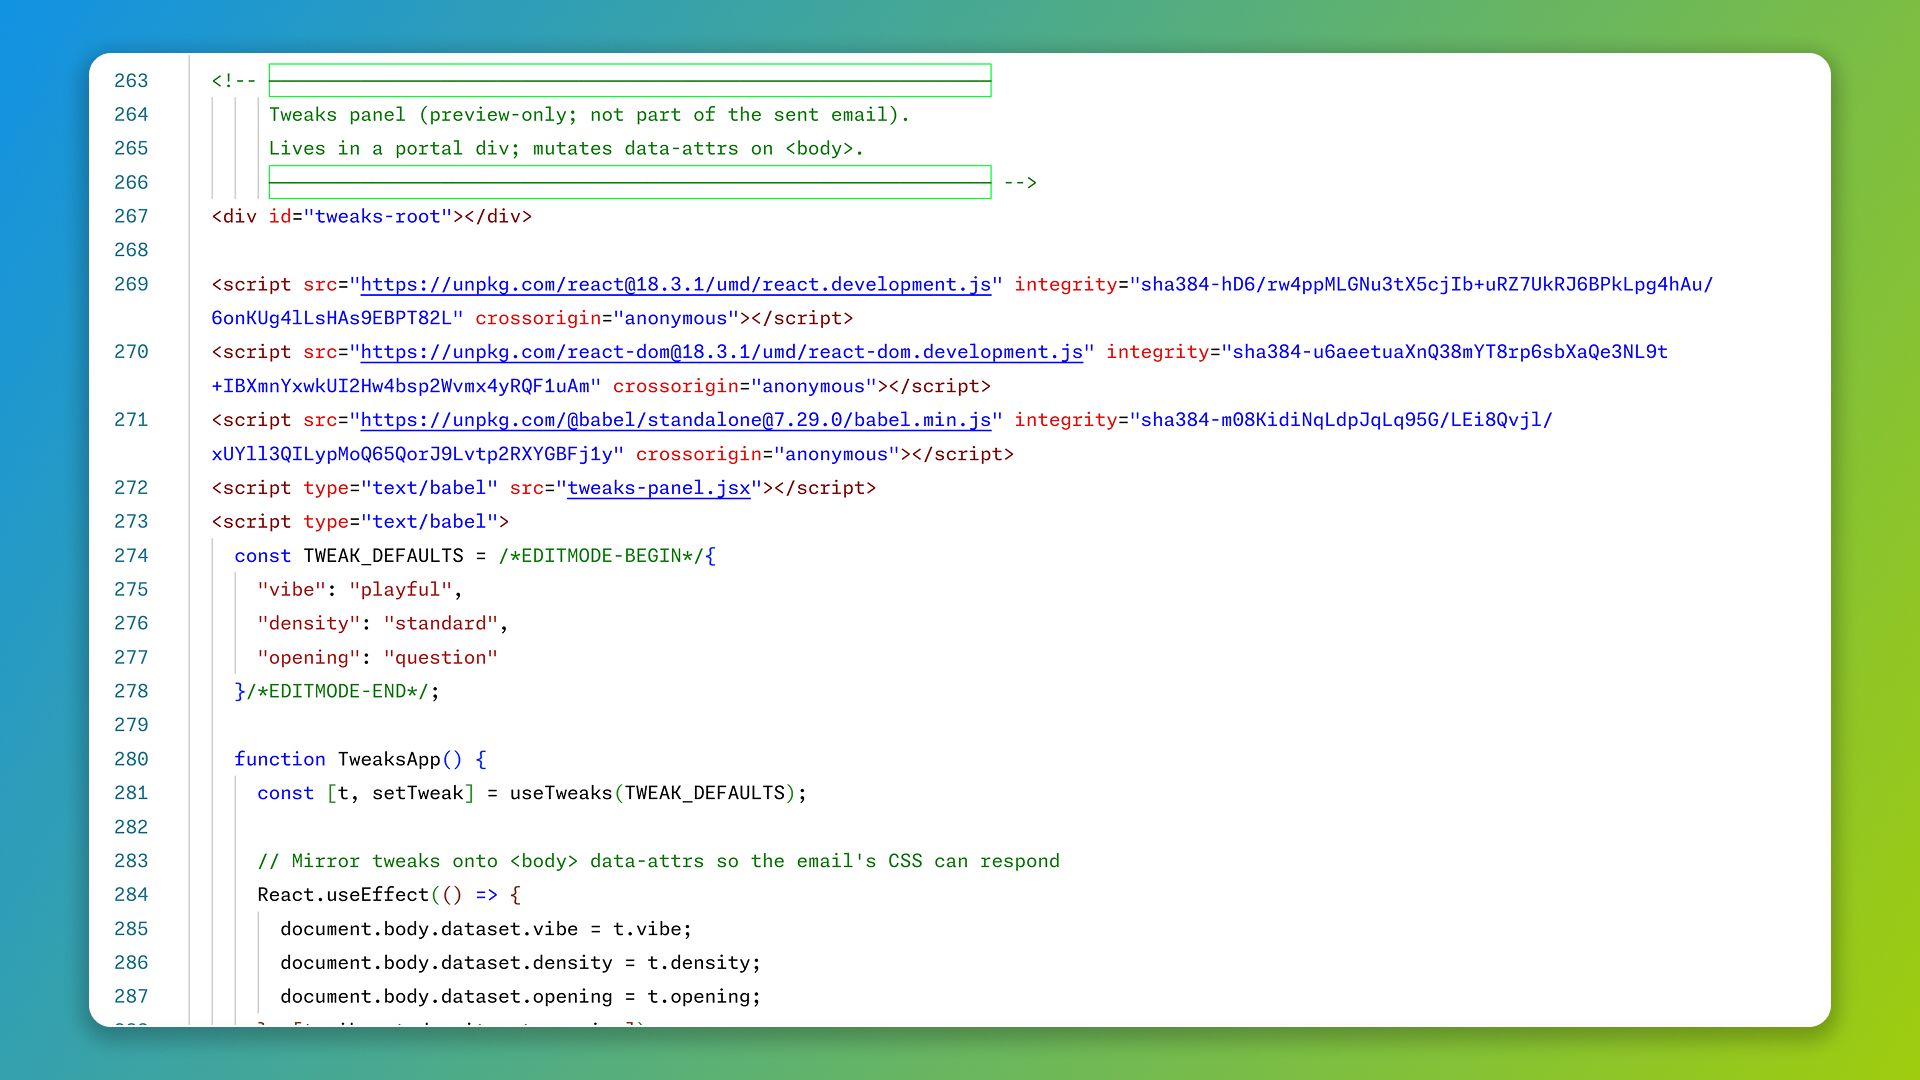
Task: Click the "Mirror tweaks onto <body>" comment
Action: click(658, 861)
